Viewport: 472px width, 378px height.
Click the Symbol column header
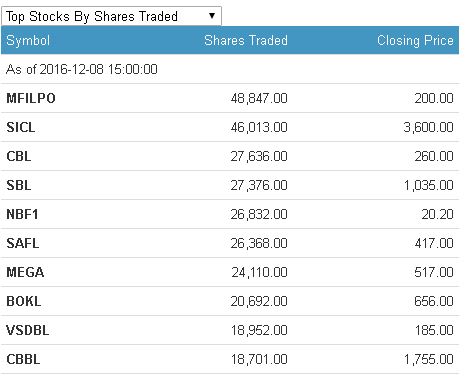(28, 41)
